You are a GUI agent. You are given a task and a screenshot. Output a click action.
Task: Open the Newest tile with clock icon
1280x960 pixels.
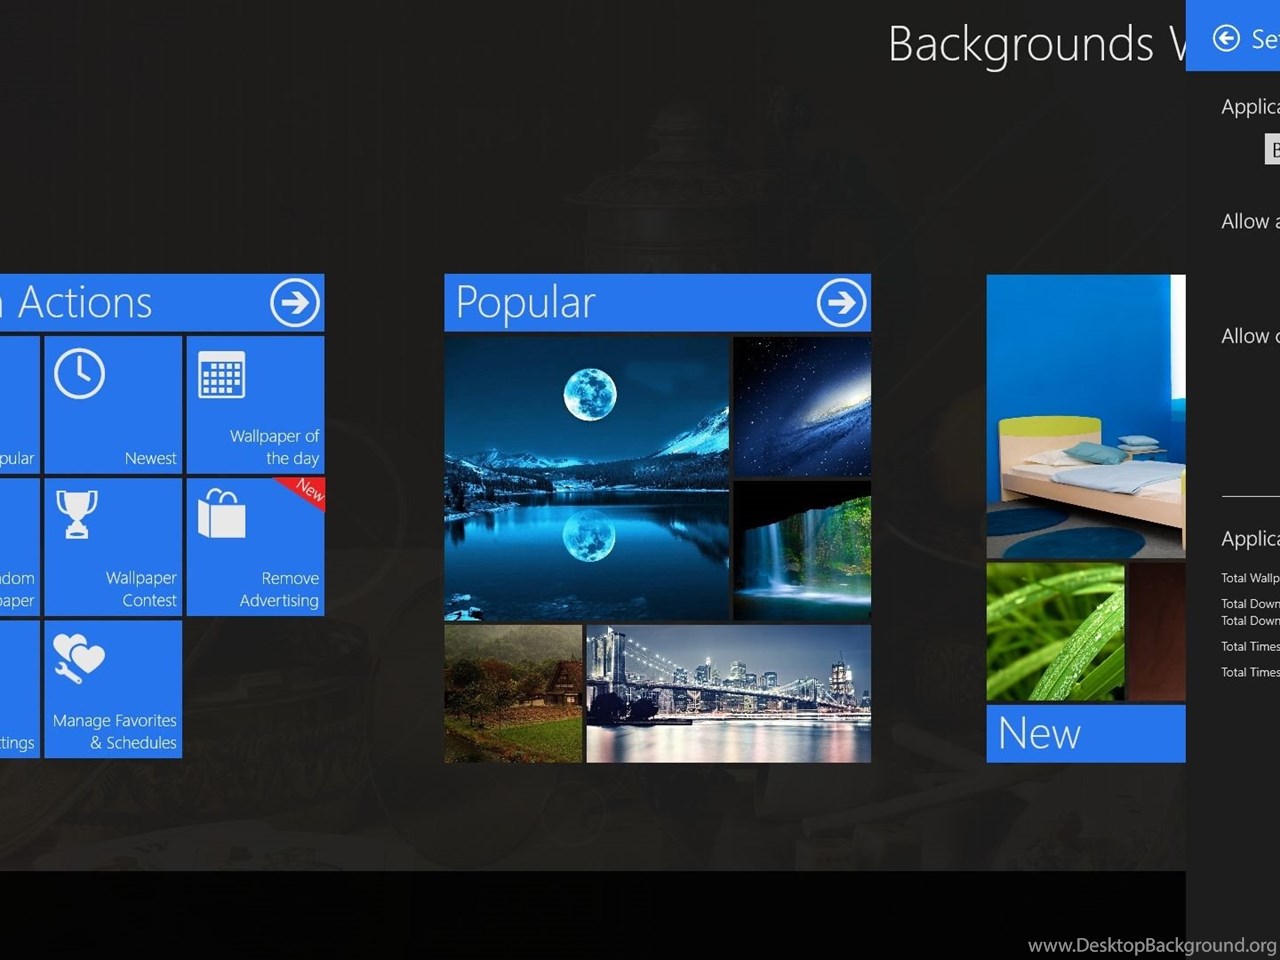point(113,404)
